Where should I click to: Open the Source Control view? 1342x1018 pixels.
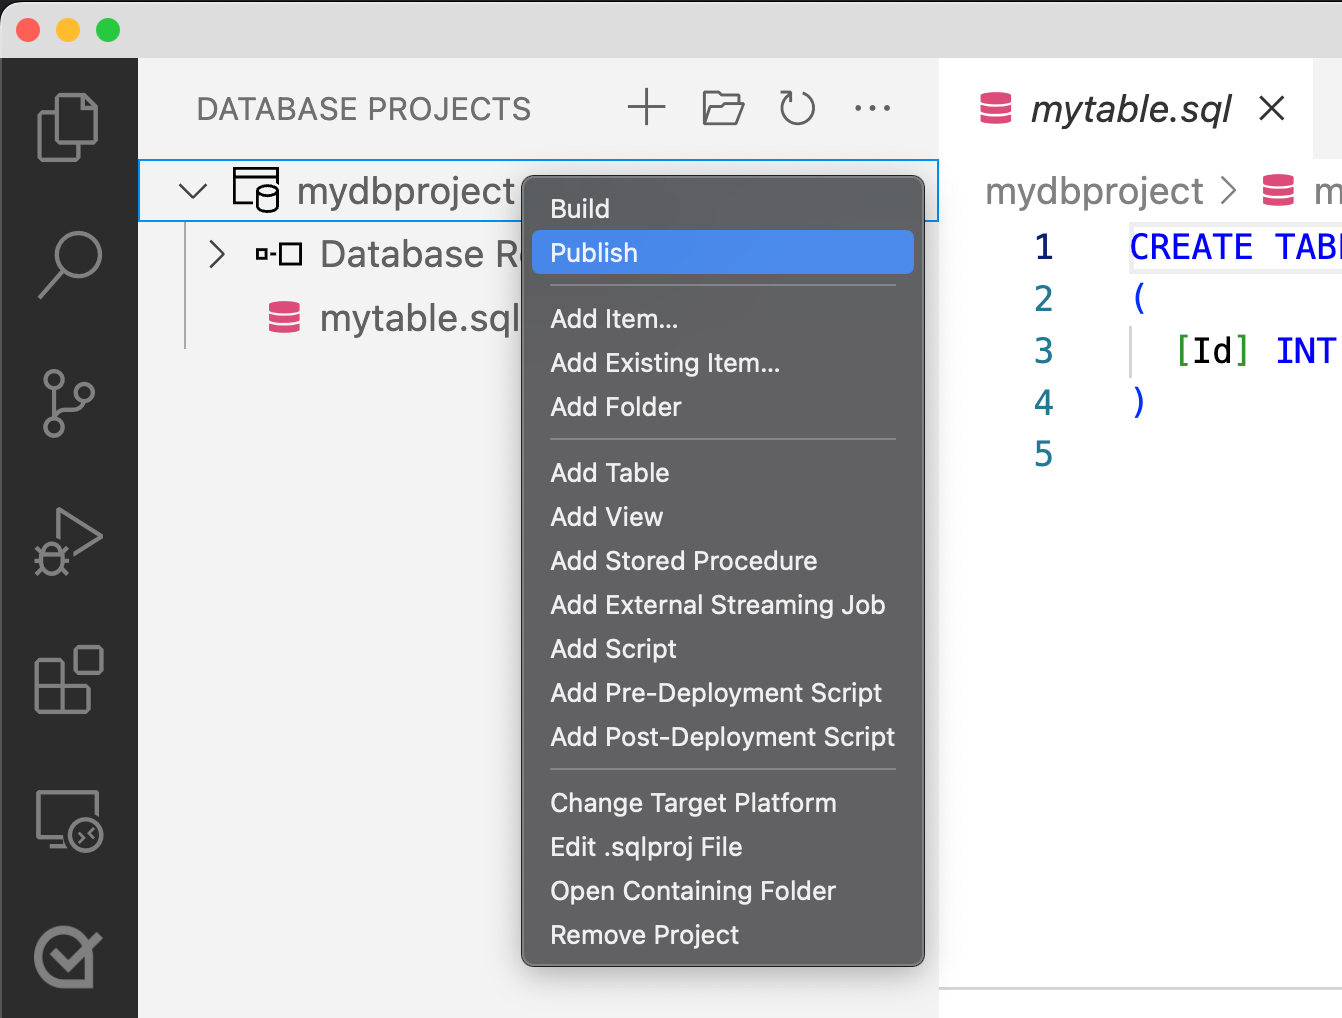click(x=68, y=403)
